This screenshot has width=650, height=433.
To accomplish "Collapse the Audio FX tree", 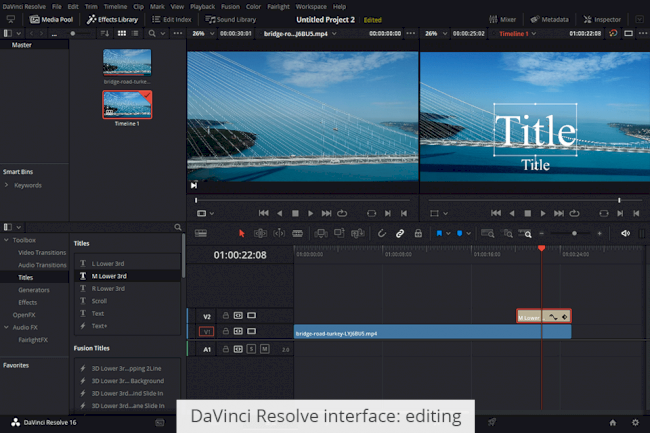I will (6, 327).
